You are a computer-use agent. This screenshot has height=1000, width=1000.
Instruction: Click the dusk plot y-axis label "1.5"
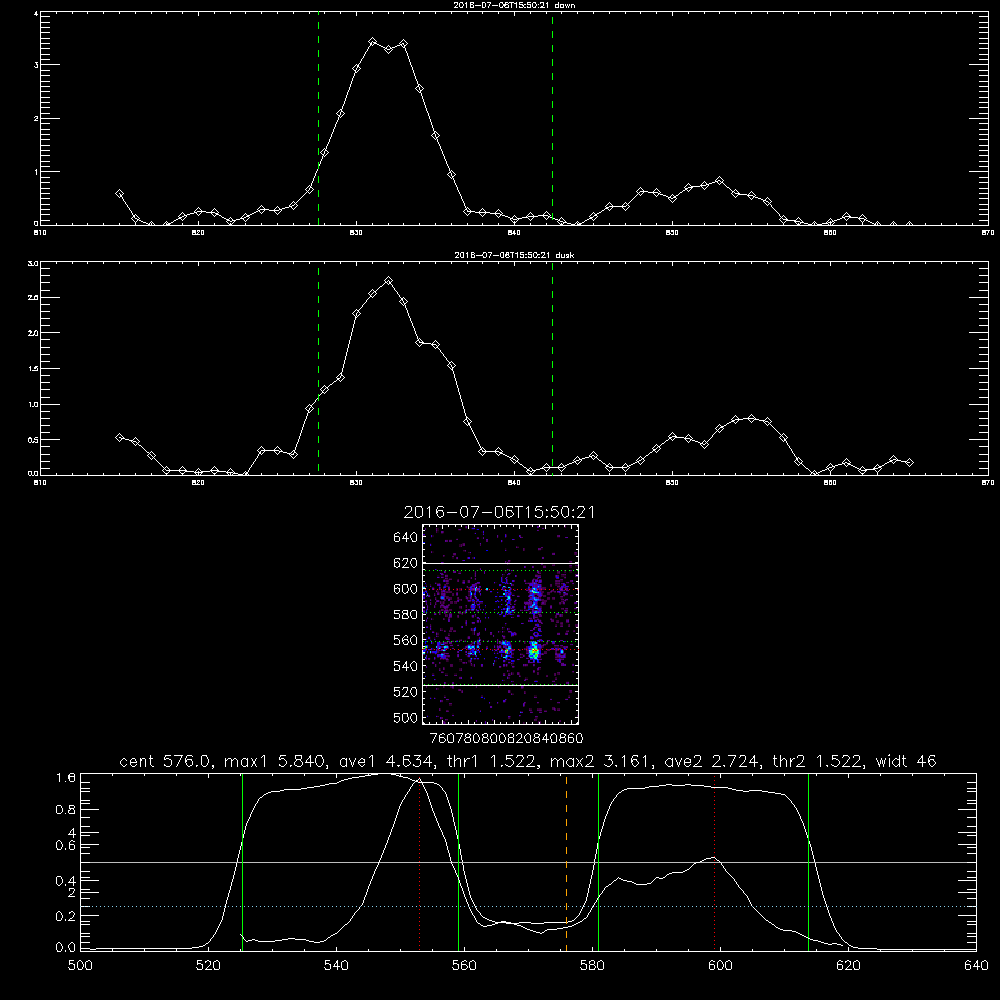[33, 369]
